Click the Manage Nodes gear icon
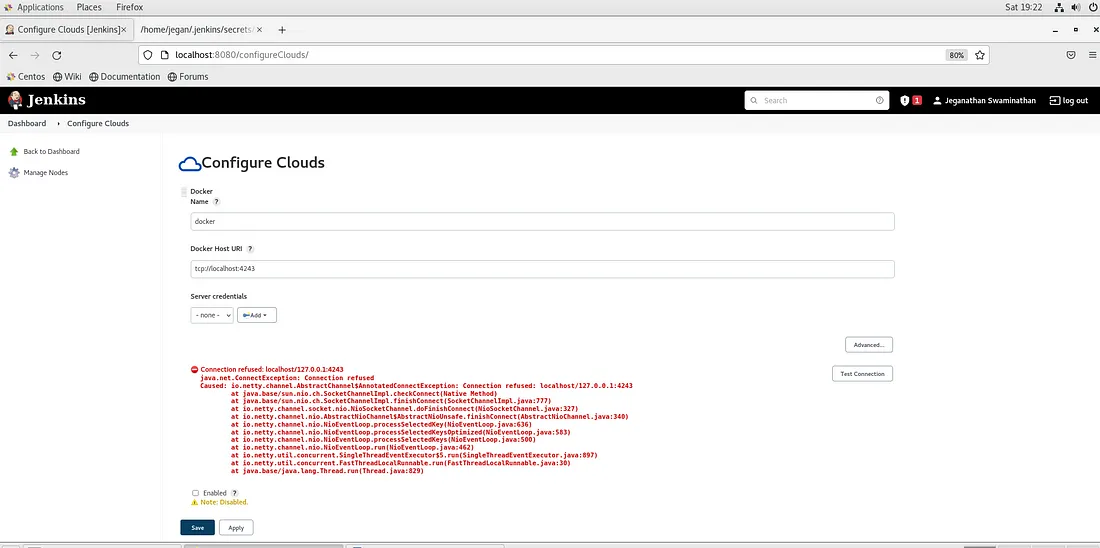The image size is (1100, 548). click(14, 173)
